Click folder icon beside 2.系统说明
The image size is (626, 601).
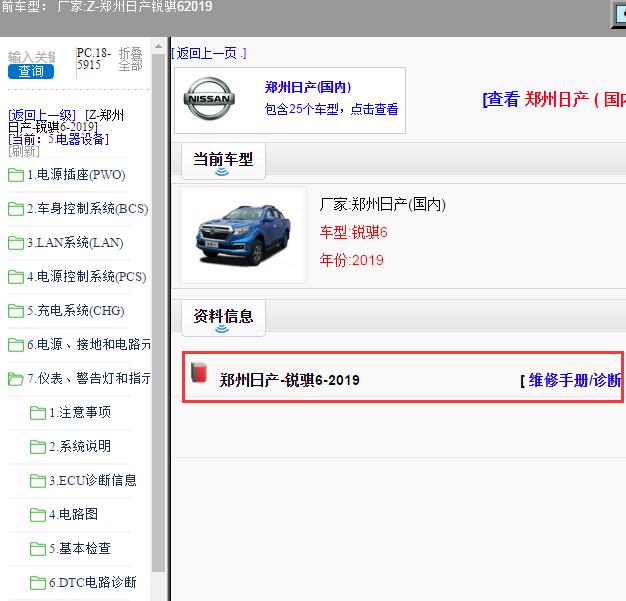(38, 446)
